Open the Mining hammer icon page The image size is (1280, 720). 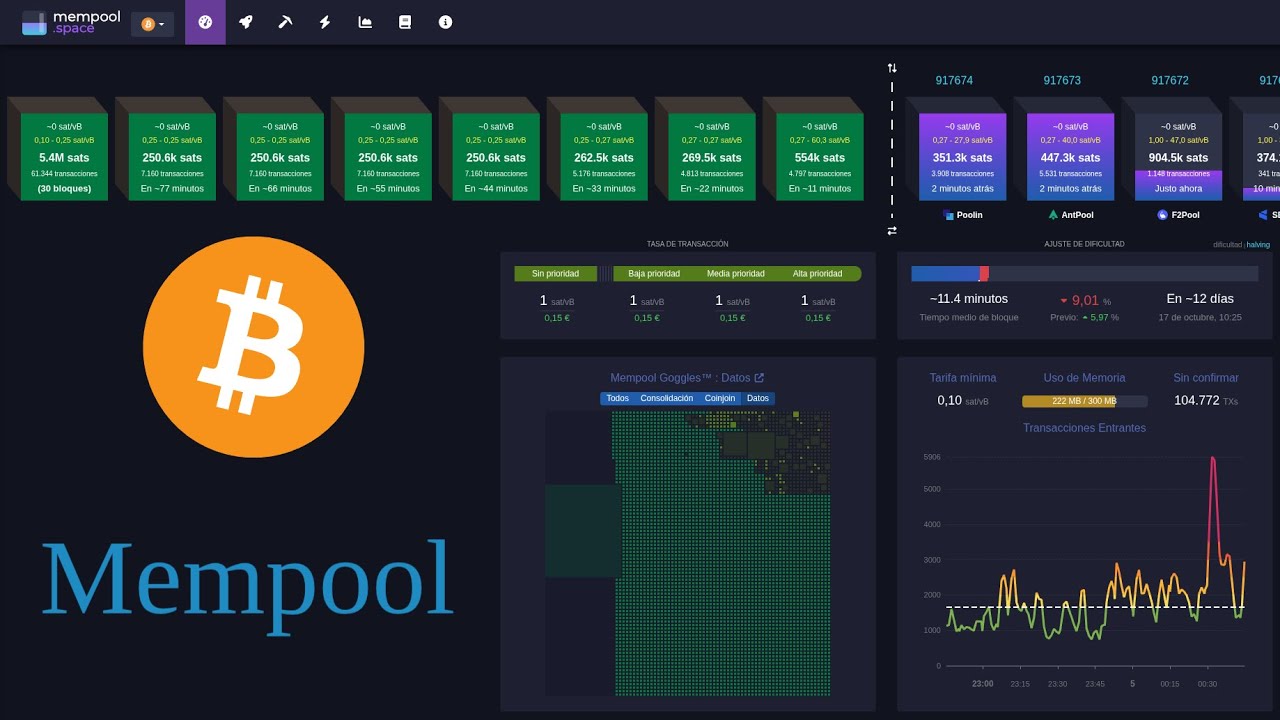(x=285, y=22)
